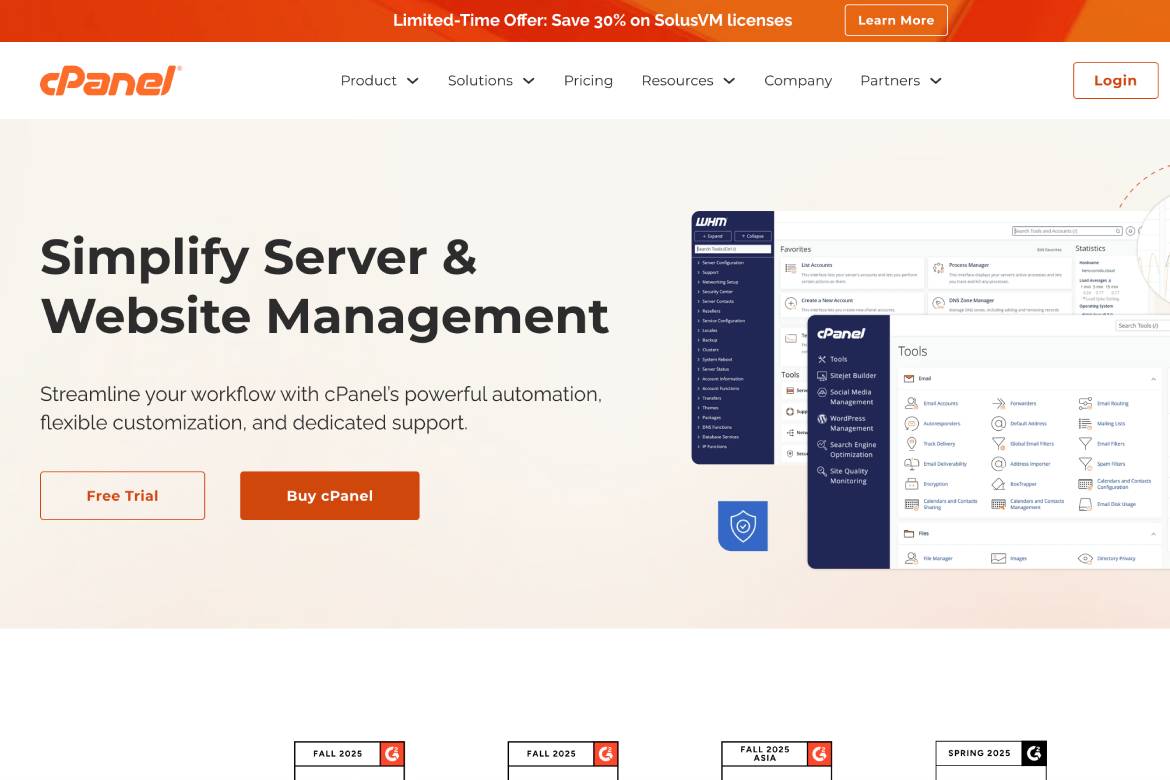Select the Email Accounts tool icon
Image resolution: width=1170 pixels, height=780 pixels.
912,403
